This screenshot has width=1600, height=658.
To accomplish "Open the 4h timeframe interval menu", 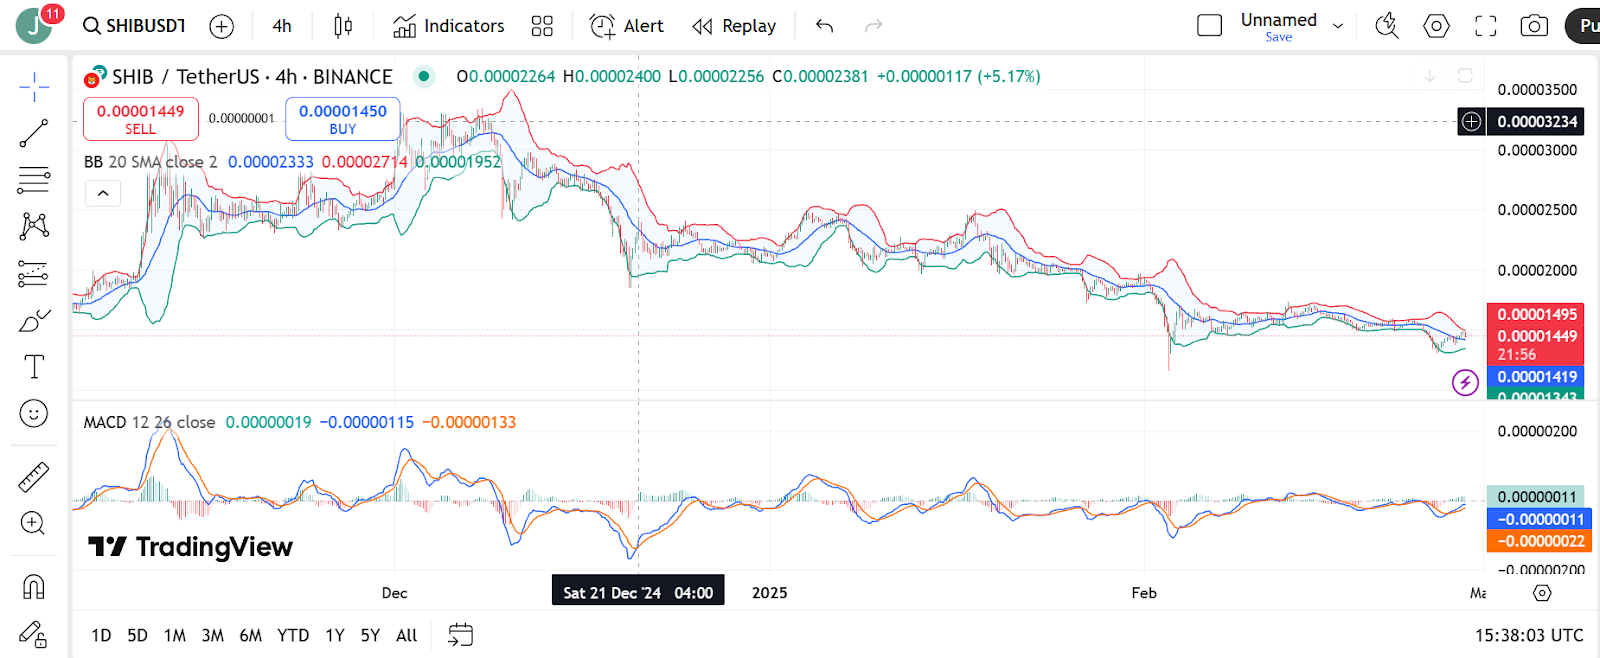I will [282, 26].
